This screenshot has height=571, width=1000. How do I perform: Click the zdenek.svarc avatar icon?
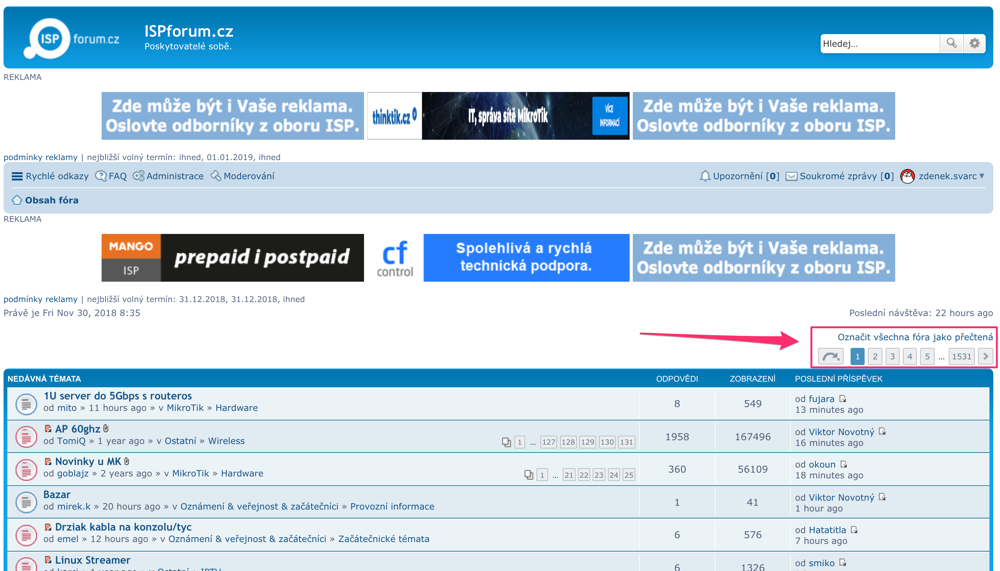[x=908, y=176]
